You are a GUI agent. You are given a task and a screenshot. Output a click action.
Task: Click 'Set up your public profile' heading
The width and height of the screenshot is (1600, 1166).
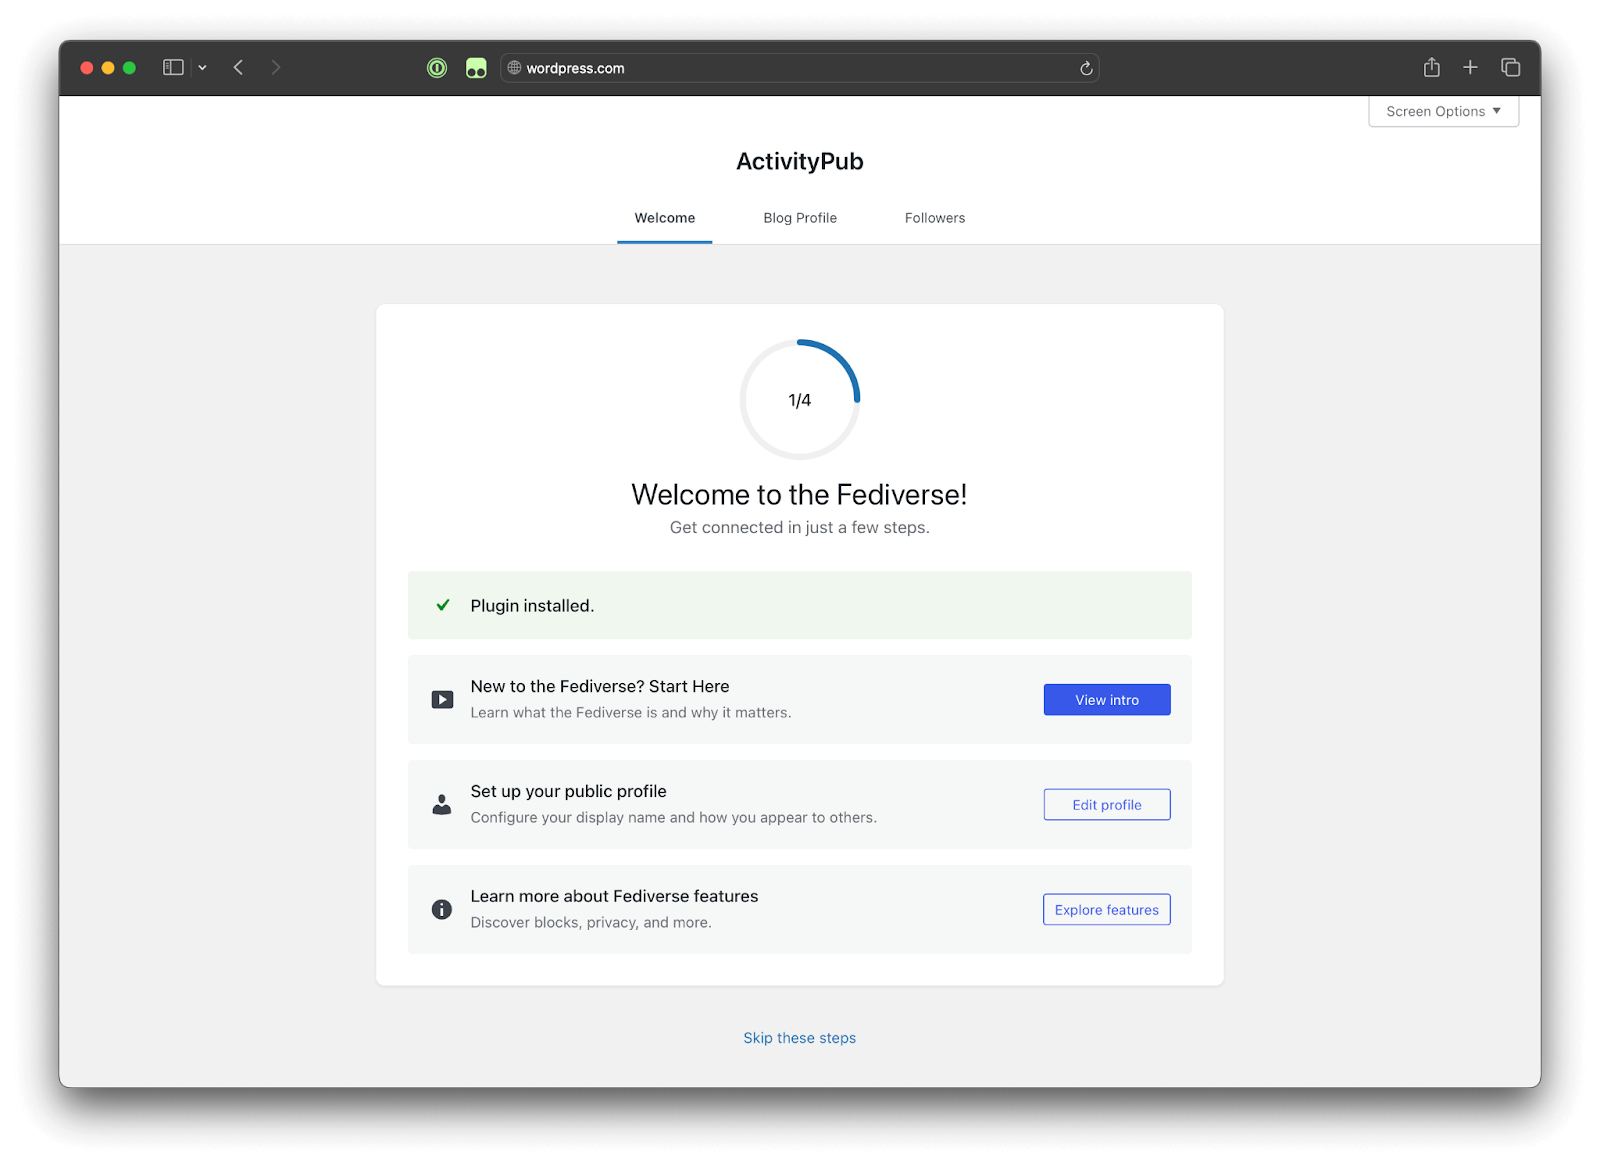pos(568,791)
